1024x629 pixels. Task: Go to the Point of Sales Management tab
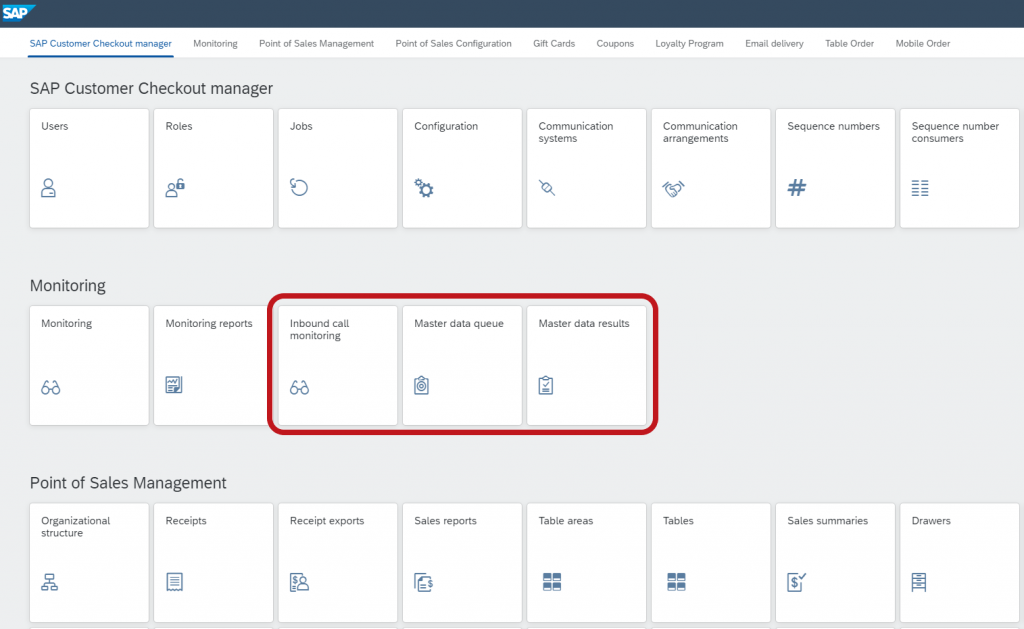point(317,44)
